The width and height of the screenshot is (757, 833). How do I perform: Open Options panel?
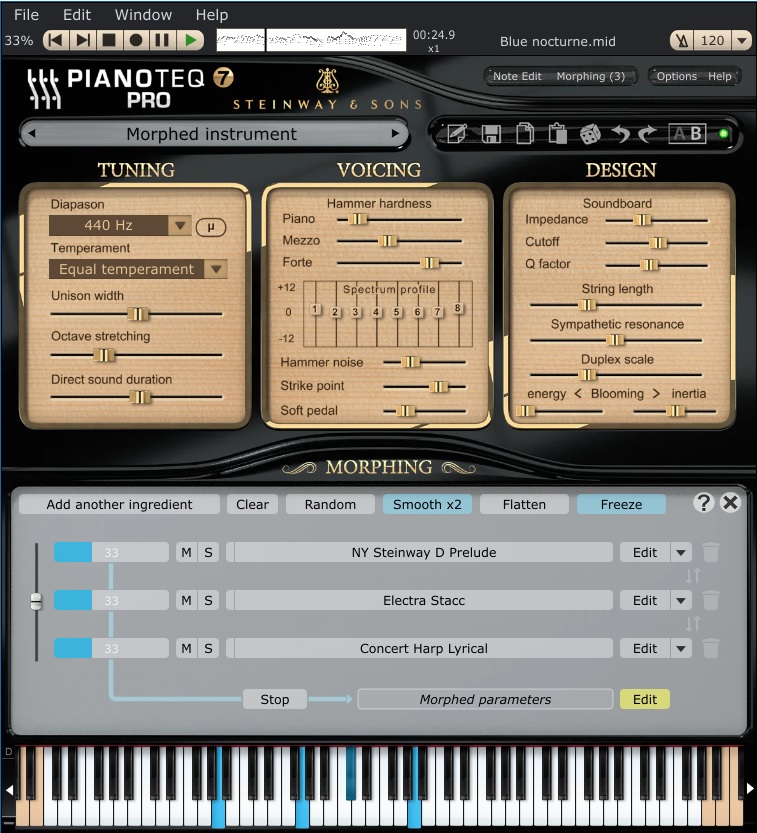(676, 76)
